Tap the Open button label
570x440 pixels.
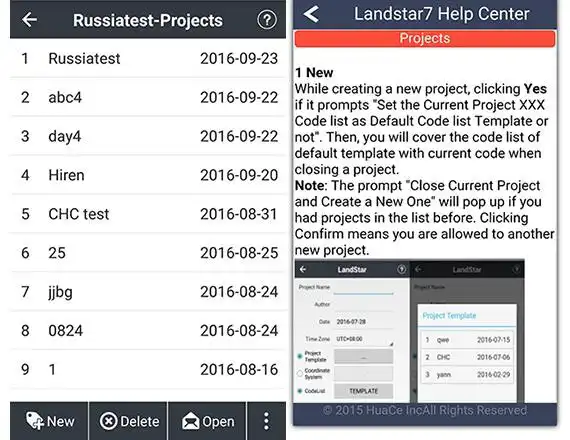(x=218, y=422)
